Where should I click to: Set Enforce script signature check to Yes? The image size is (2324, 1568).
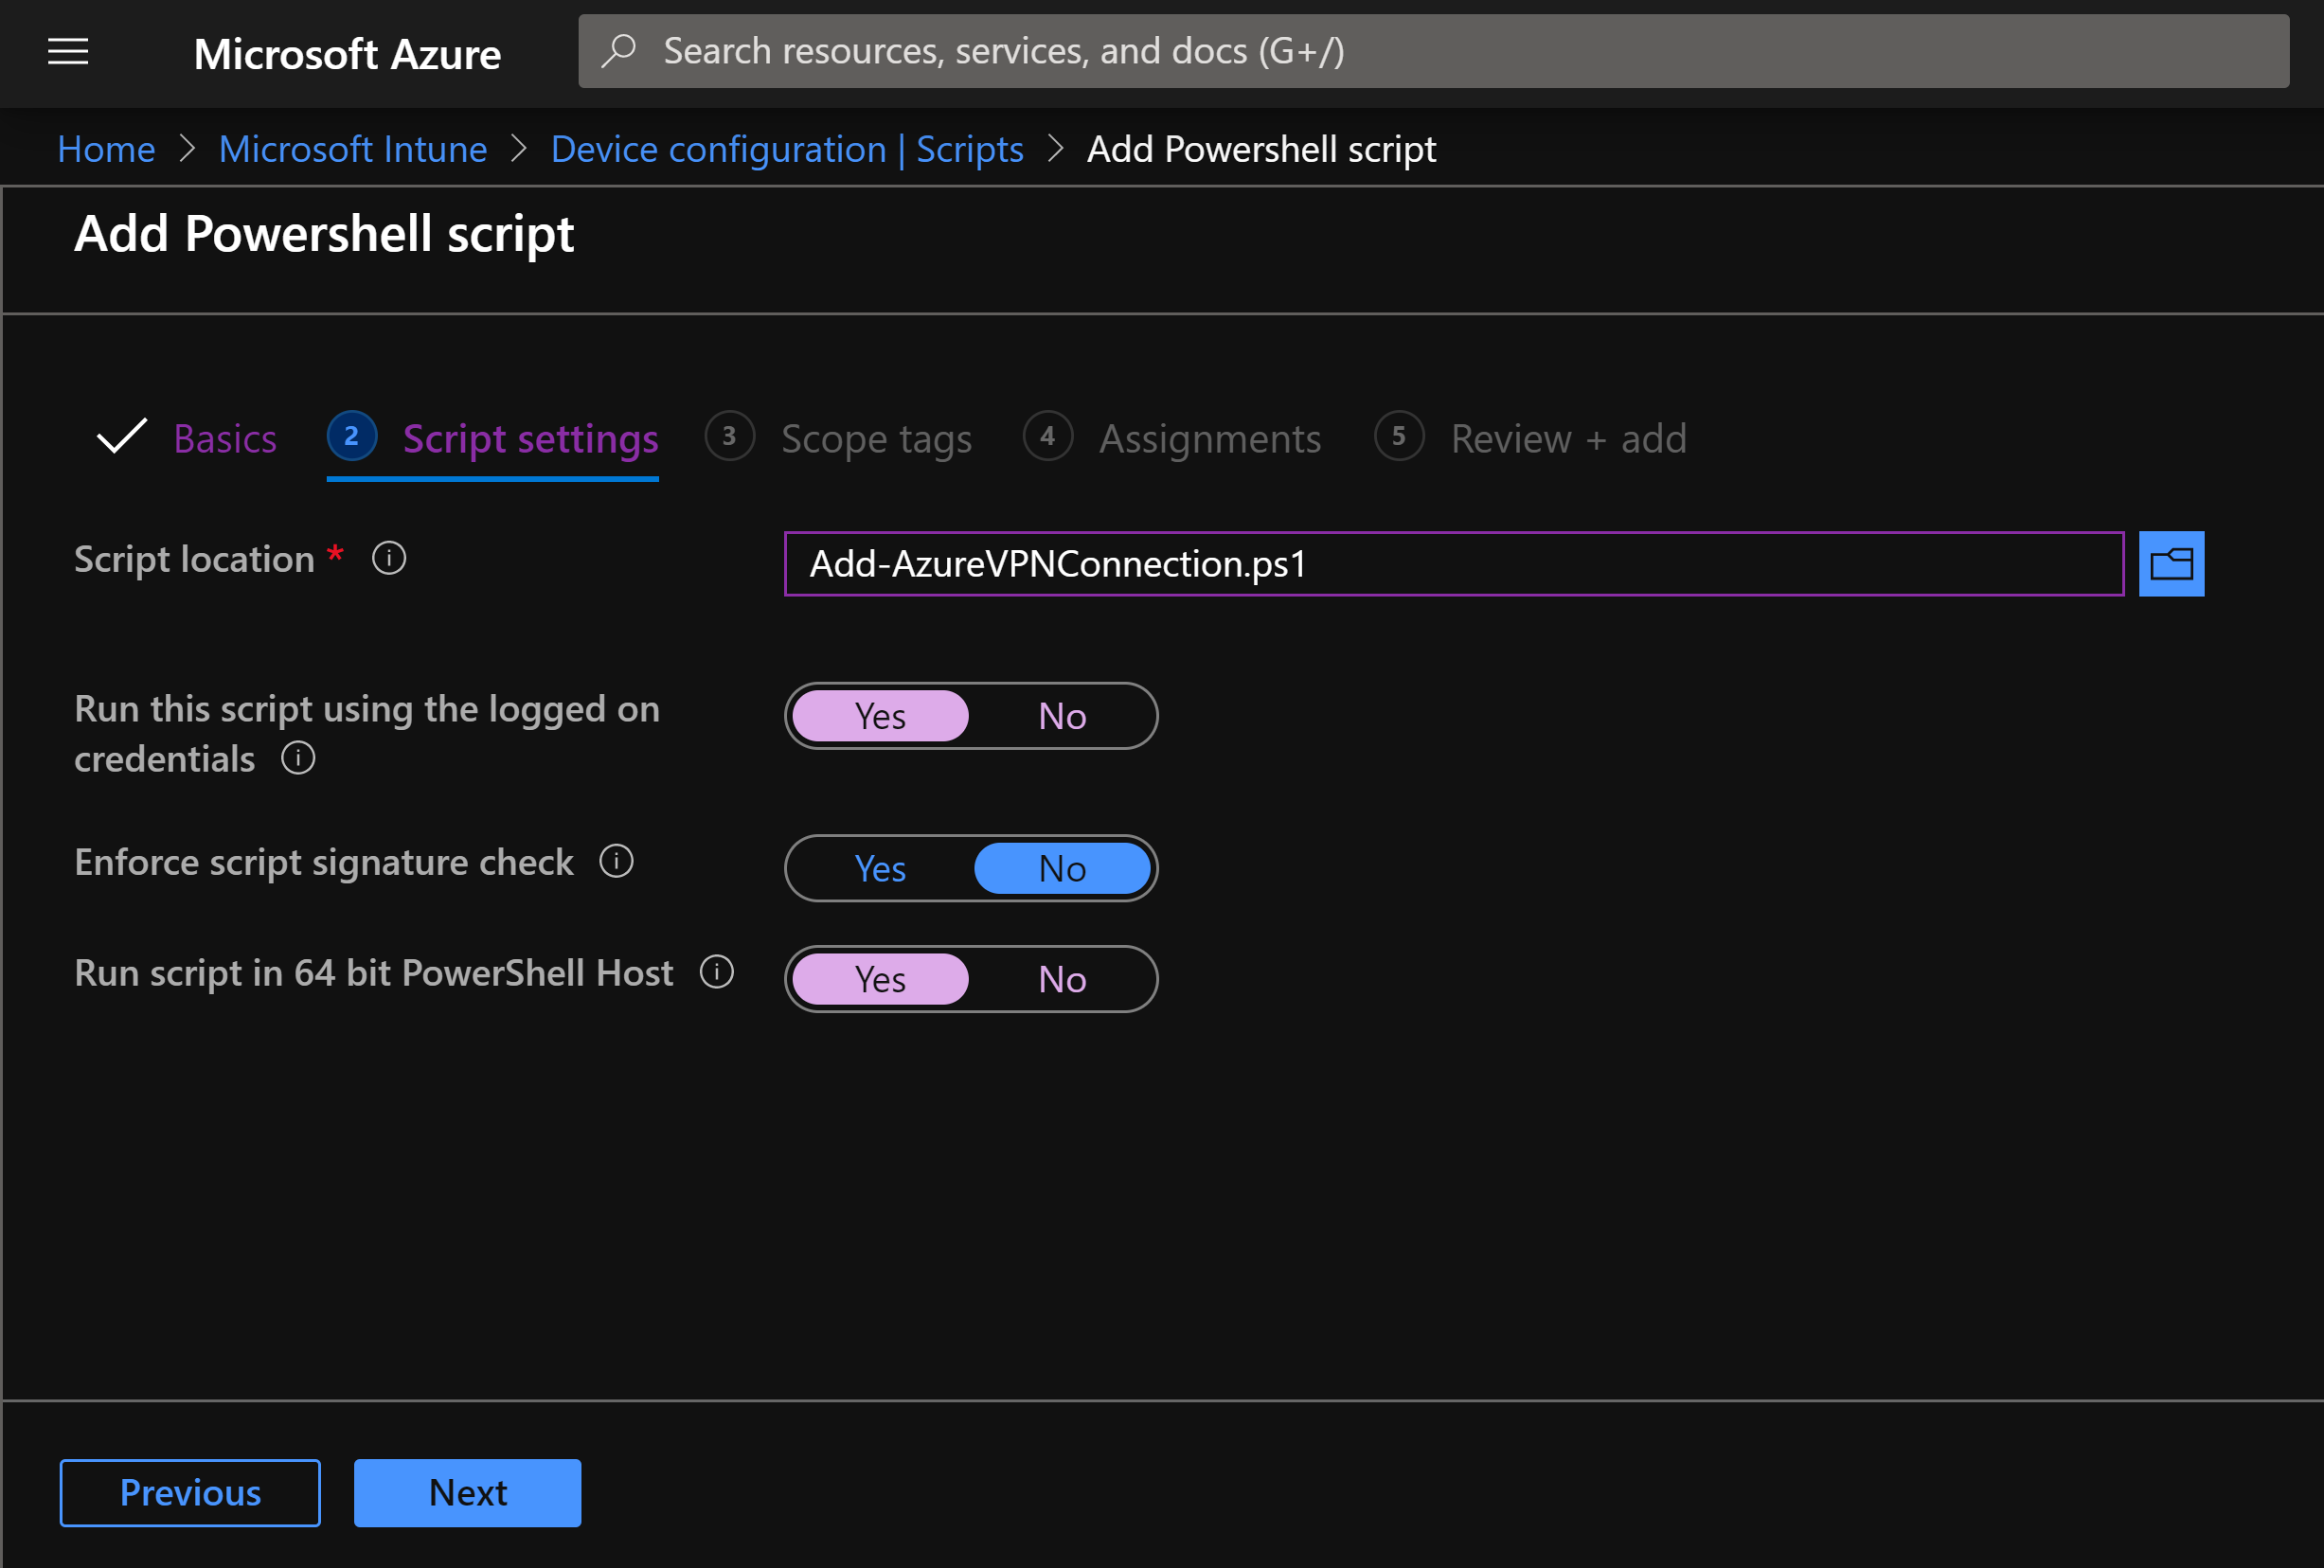880,868
